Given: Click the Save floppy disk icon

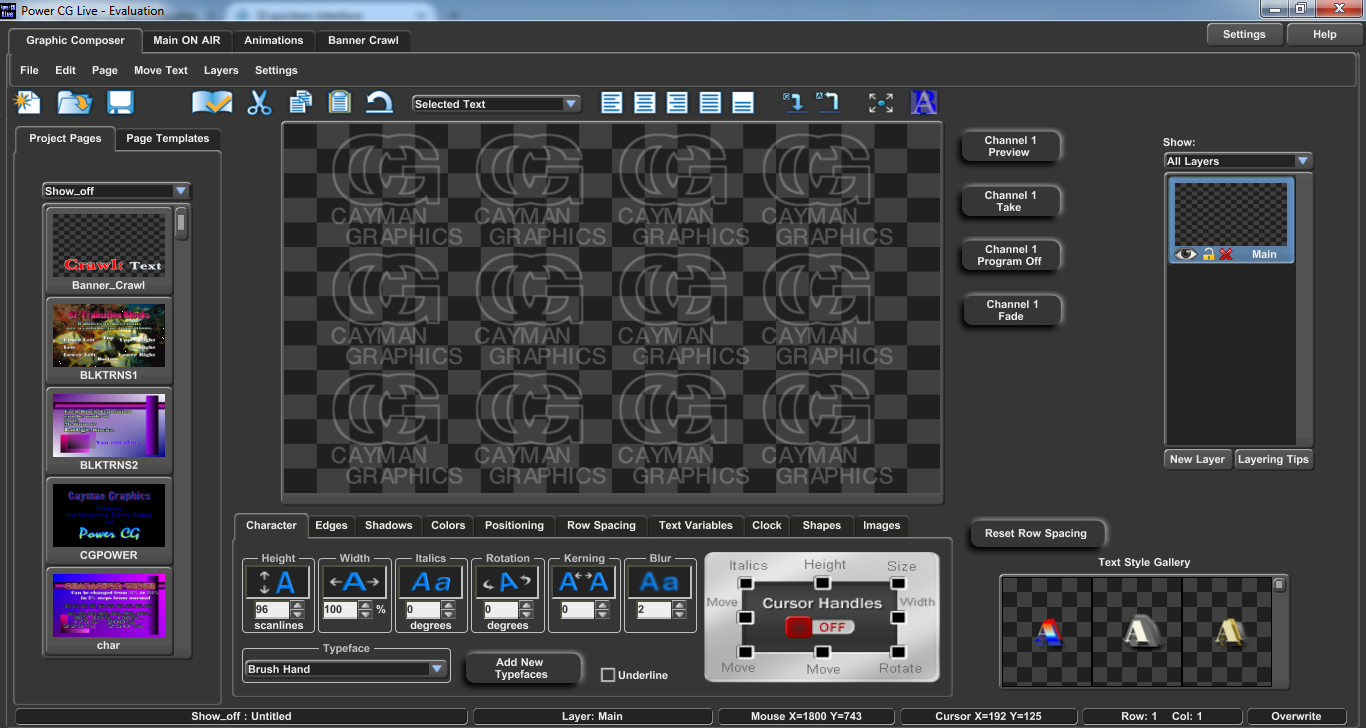Looking at the screenshot, I should point(120,102).
